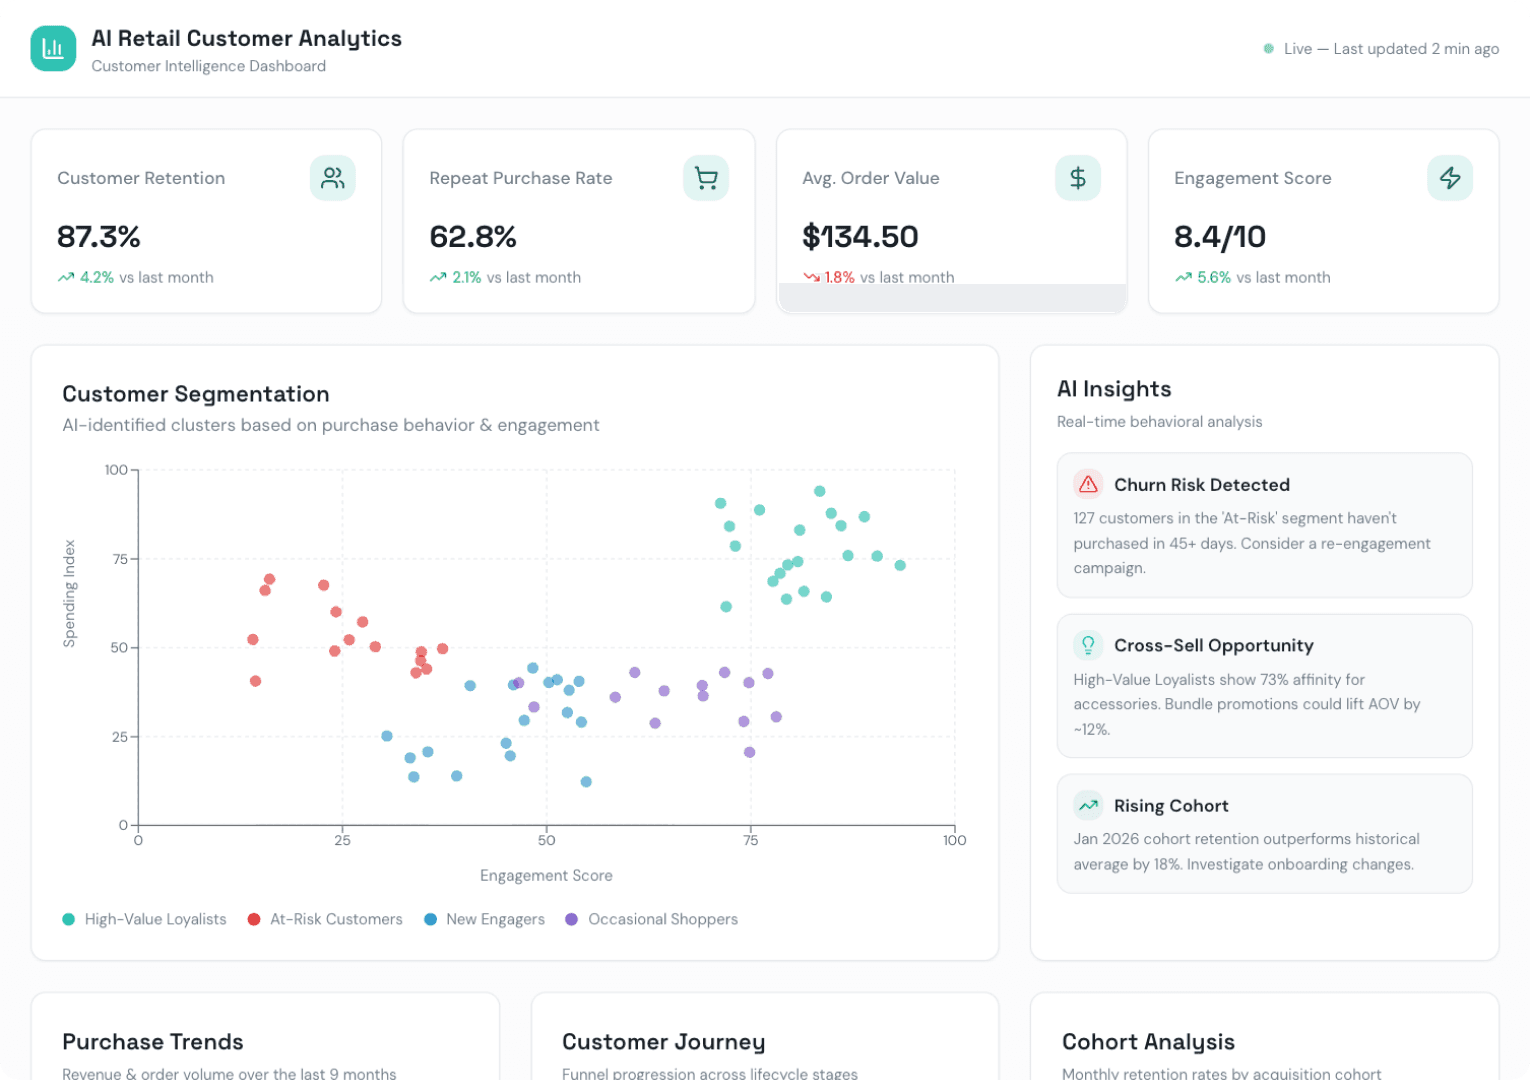Select the Customer Retention people icon
Viewport: 1530px width, 1080px height.
[332, 177]
